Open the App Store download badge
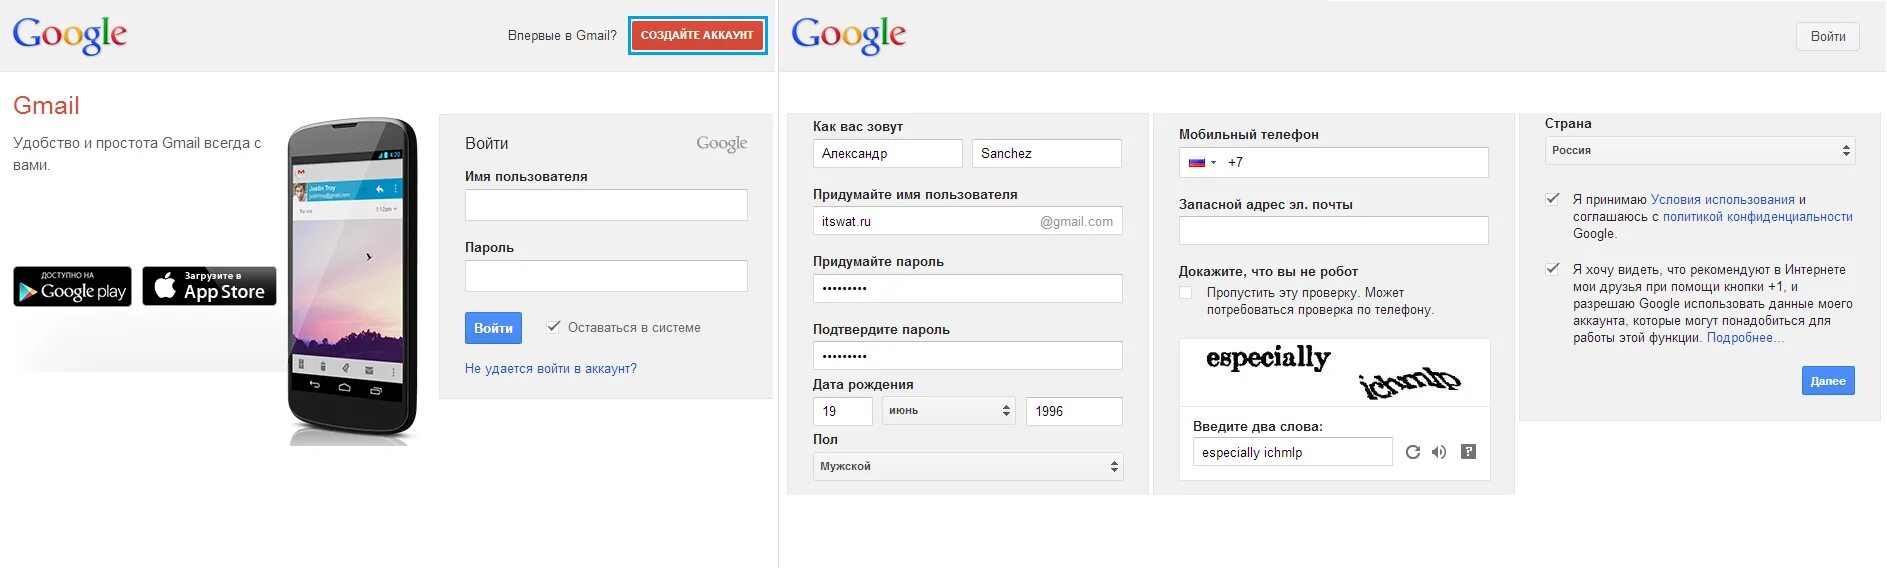Image resolution: width=1887 pixels, height=568 pixels. coord(209,287)
